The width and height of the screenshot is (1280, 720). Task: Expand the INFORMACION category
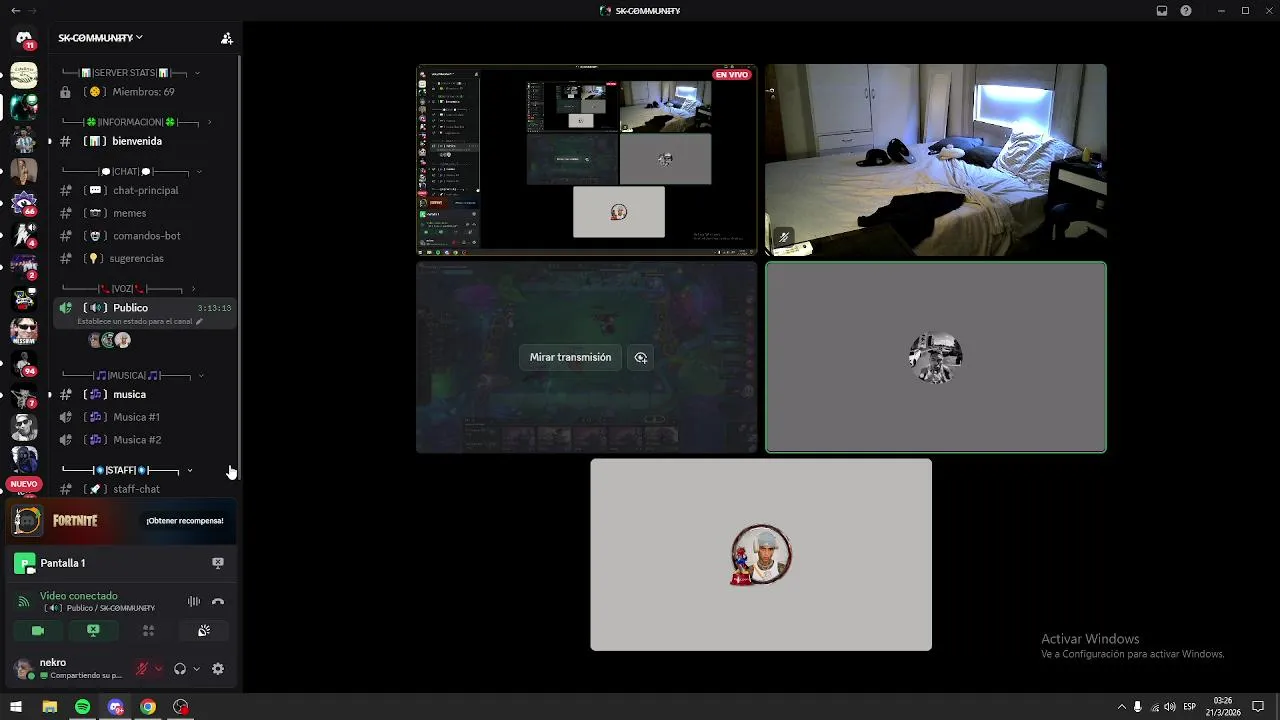(136, 122)
